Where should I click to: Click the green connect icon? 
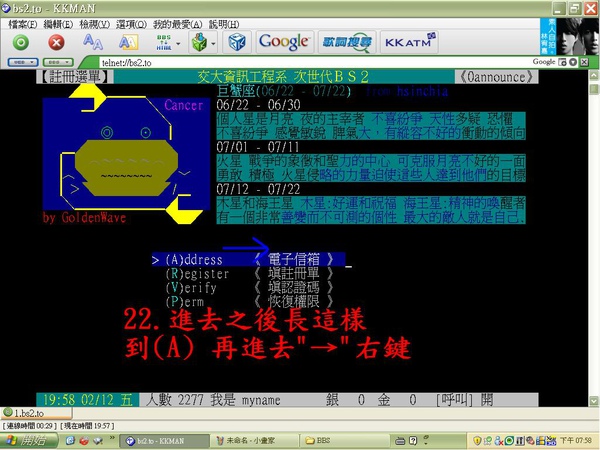click(x=21, y=42)
